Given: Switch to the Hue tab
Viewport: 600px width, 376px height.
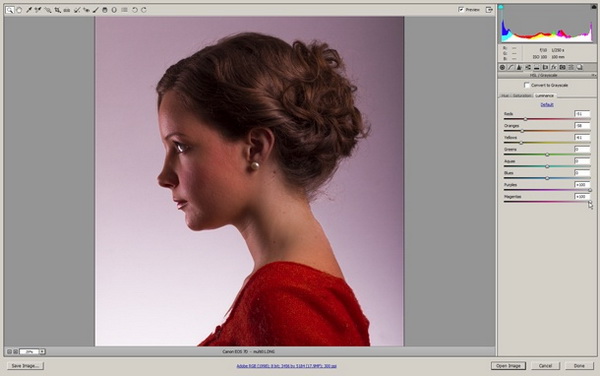Looking at the screenshot, I should [505, 95].
